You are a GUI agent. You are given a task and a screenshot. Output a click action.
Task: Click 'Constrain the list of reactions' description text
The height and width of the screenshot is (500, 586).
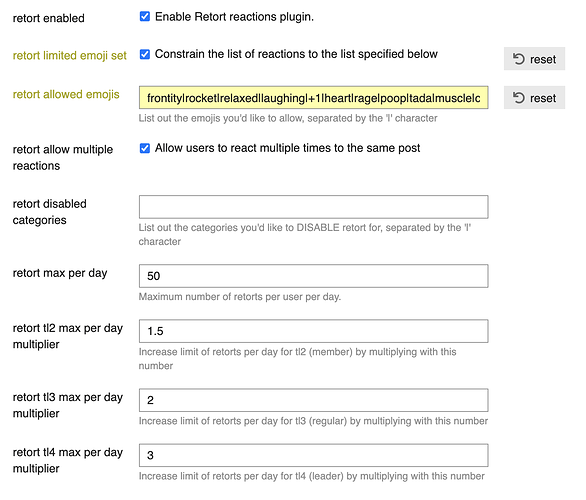[x=296, y=54]
